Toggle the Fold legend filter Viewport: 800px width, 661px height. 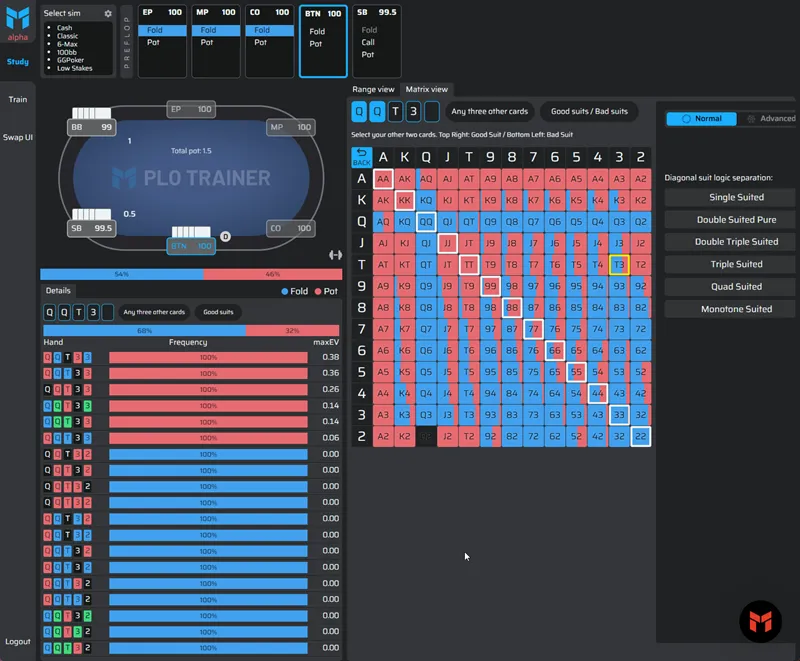click(x=295, y=291)
